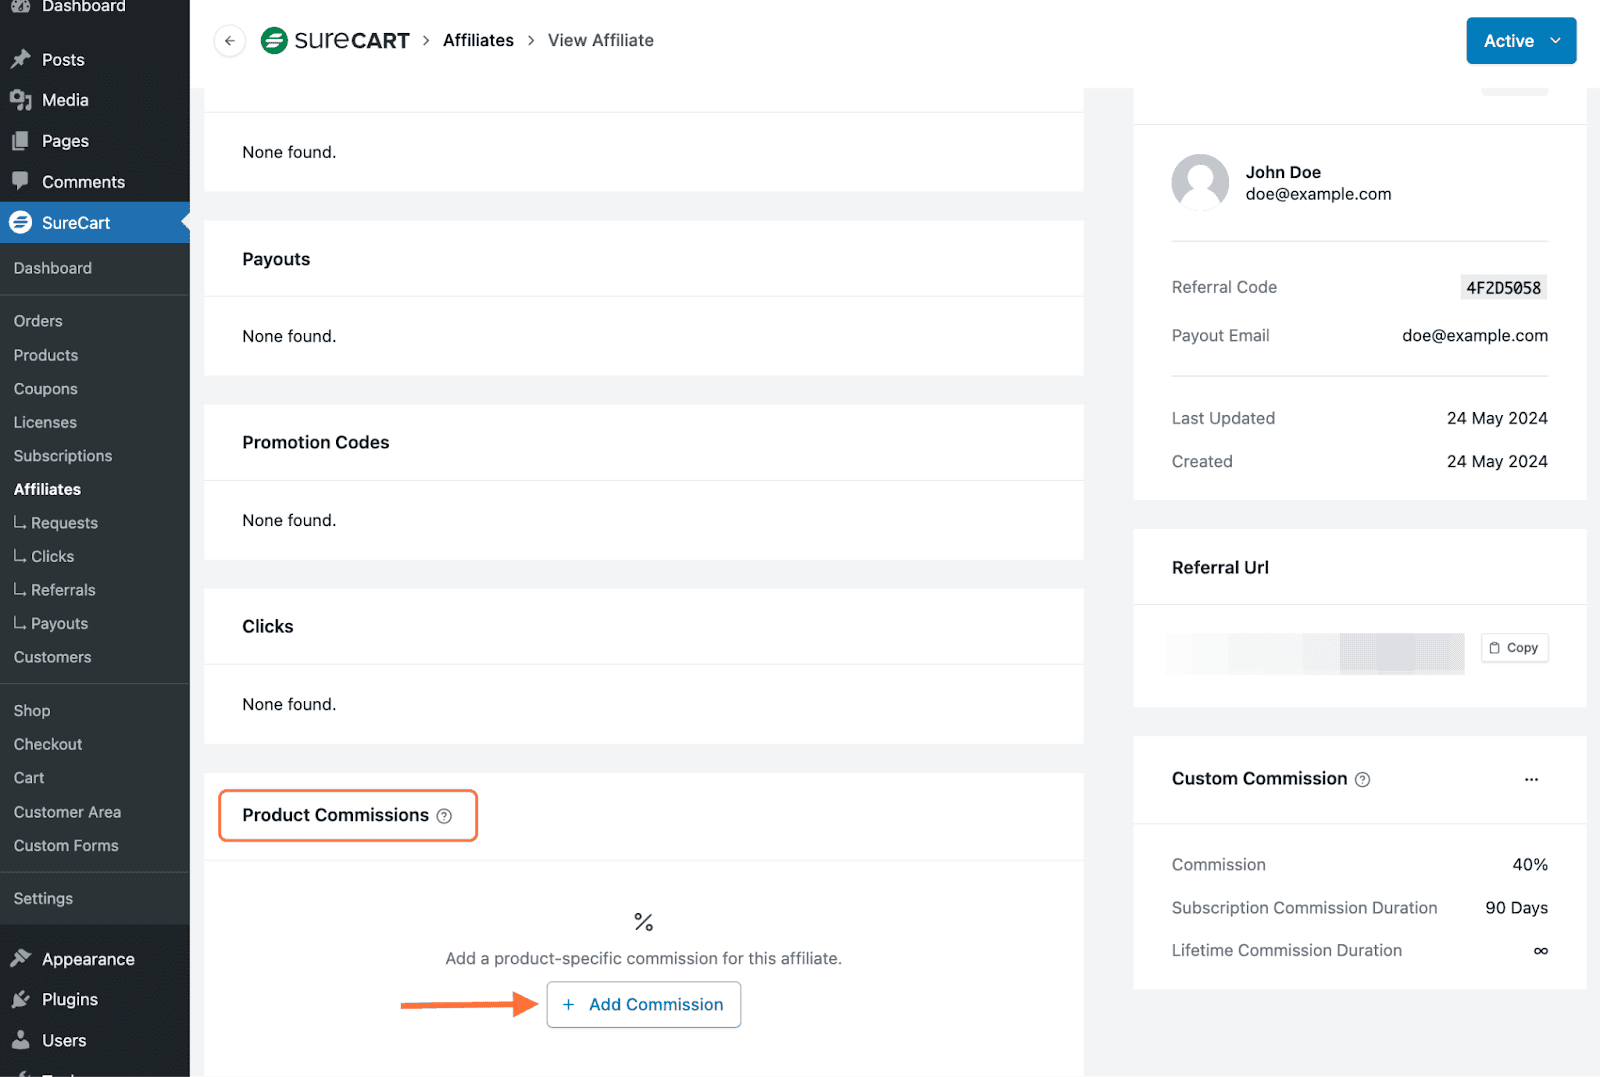Click the blurred referral URL field
This screenshot has width=1600, height=1077.
point(1315,653)
